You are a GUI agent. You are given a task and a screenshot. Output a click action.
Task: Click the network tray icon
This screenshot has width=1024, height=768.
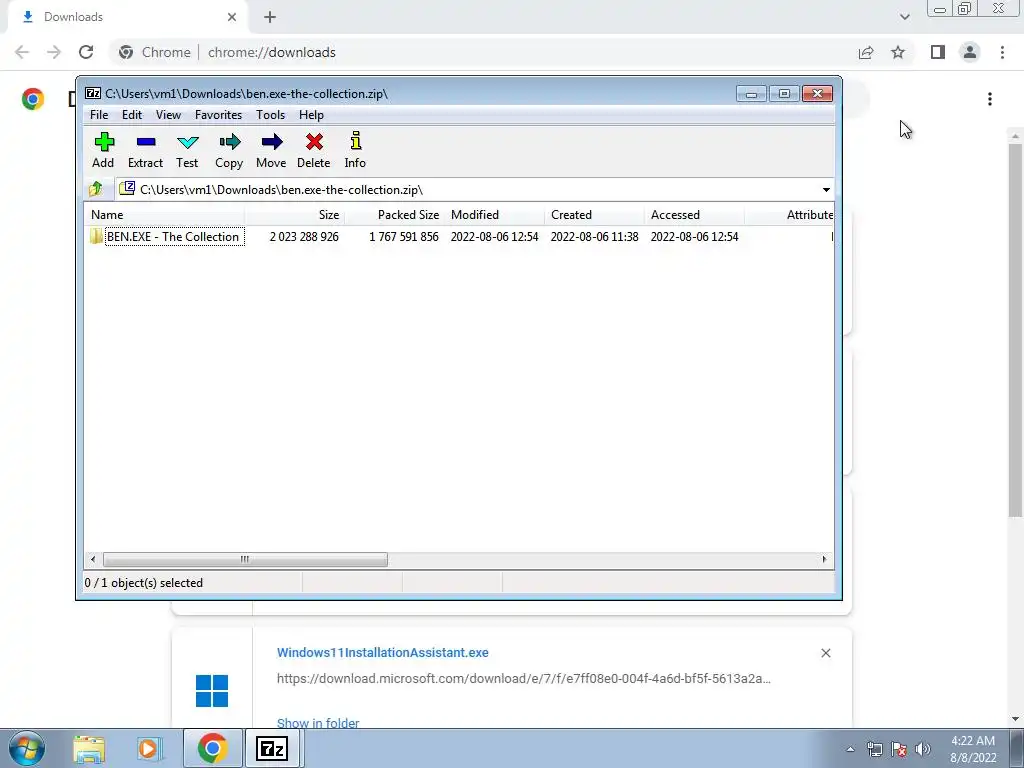pos(874,749)
